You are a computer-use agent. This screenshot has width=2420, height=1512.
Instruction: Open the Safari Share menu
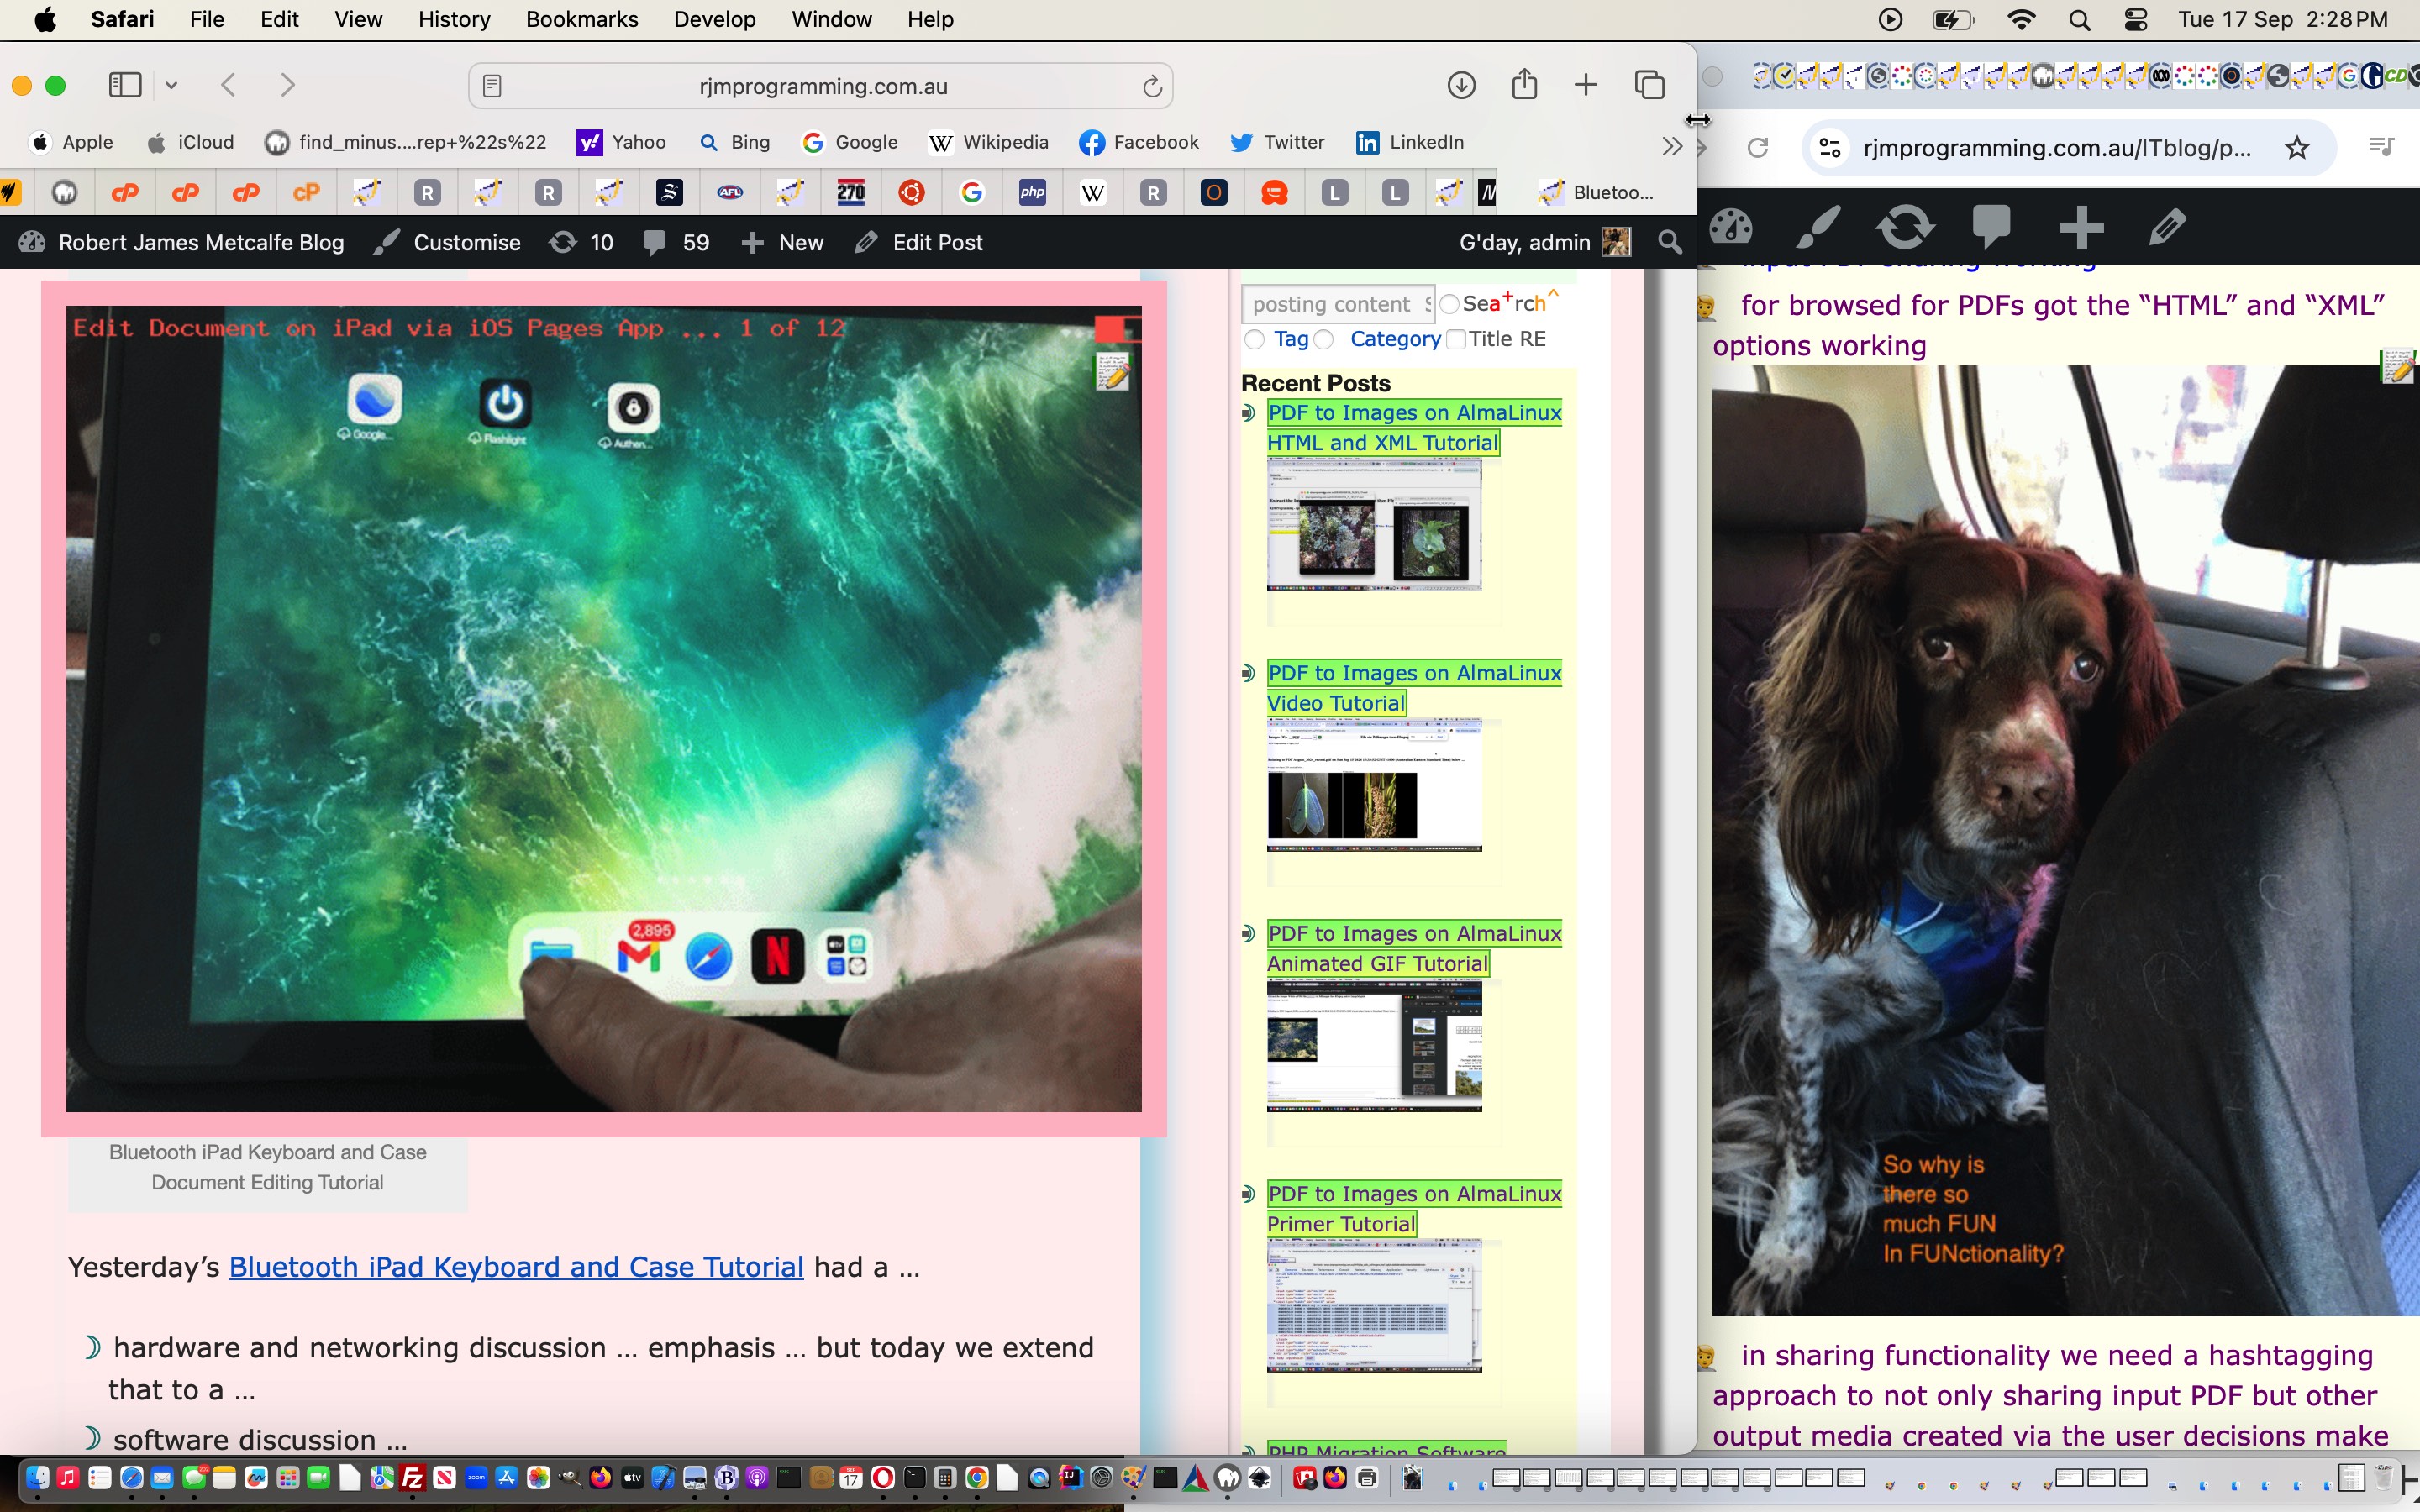(x=1524, y=84)
